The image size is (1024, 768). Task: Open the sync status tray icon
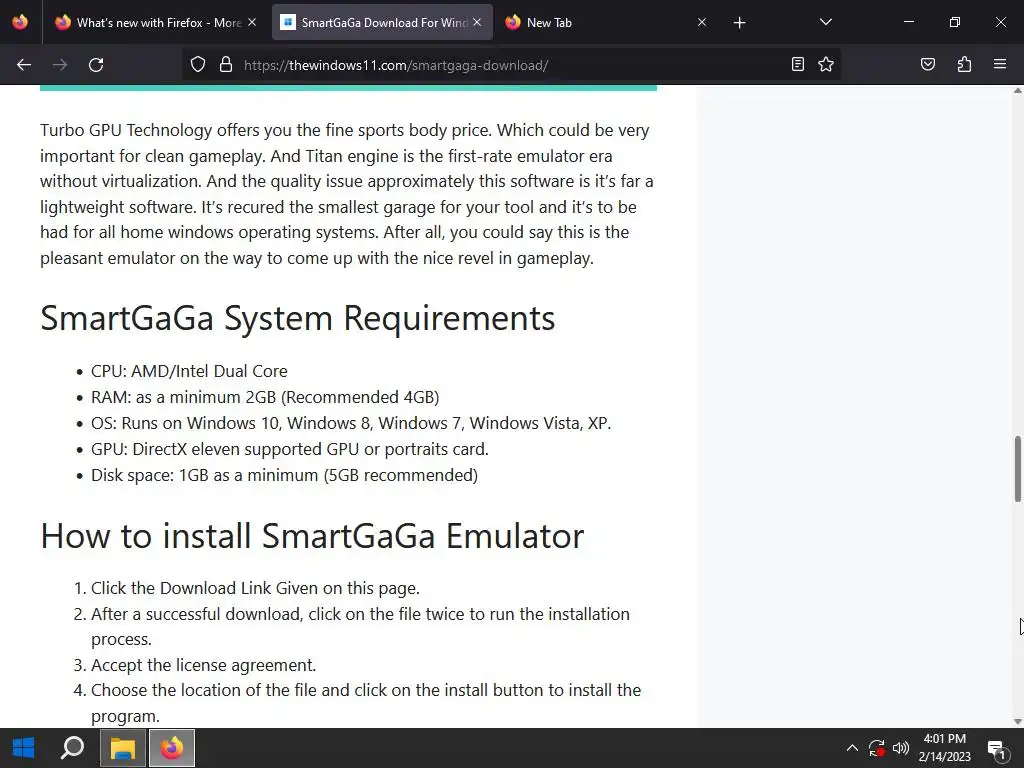pos(876,748)
